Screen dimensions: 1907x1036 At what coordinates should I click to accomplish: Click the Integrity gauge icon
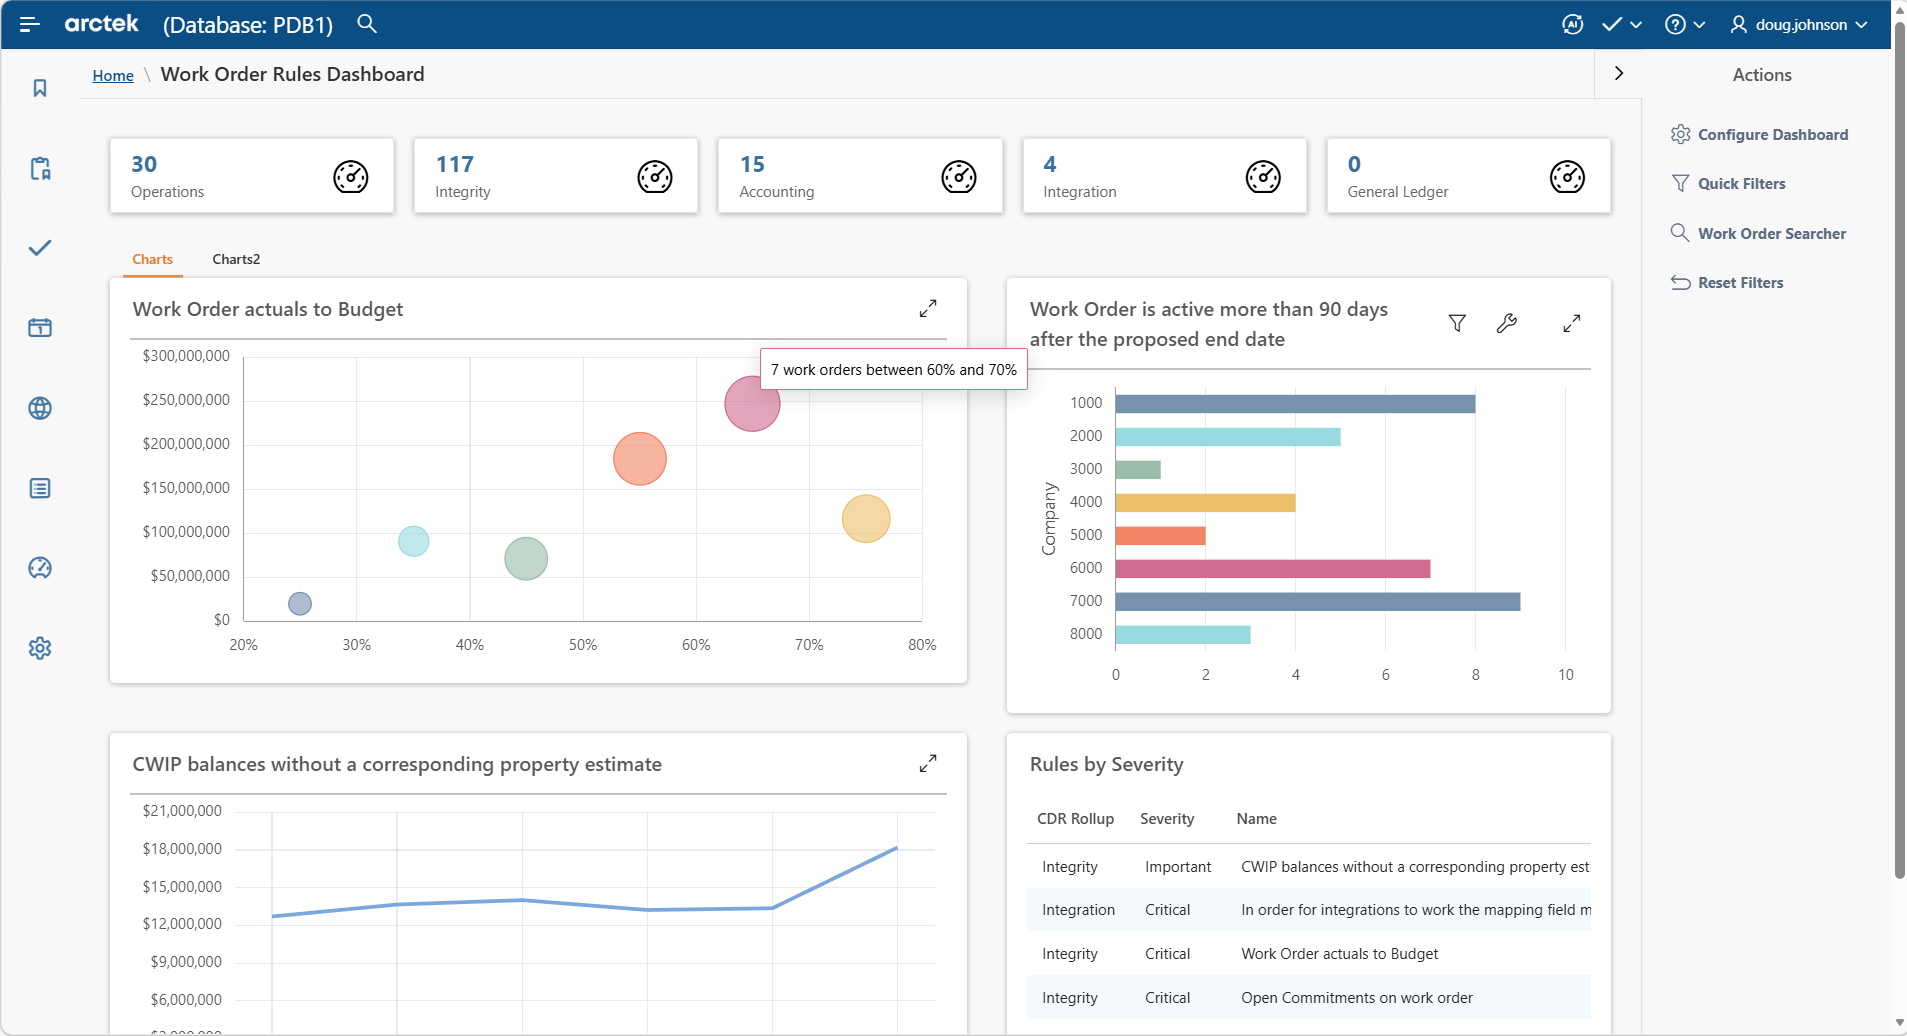click(x=655, y=177)
